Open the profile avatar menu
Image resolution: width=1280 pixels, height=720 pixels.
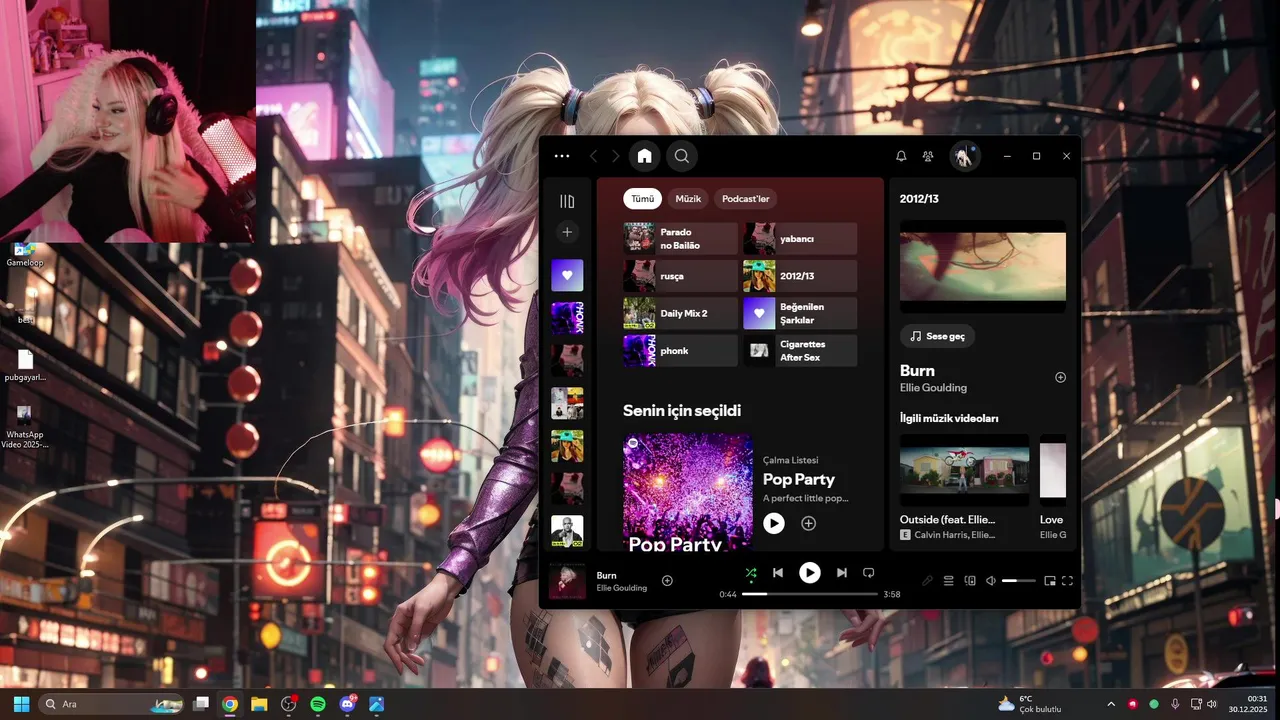(964, 156)
